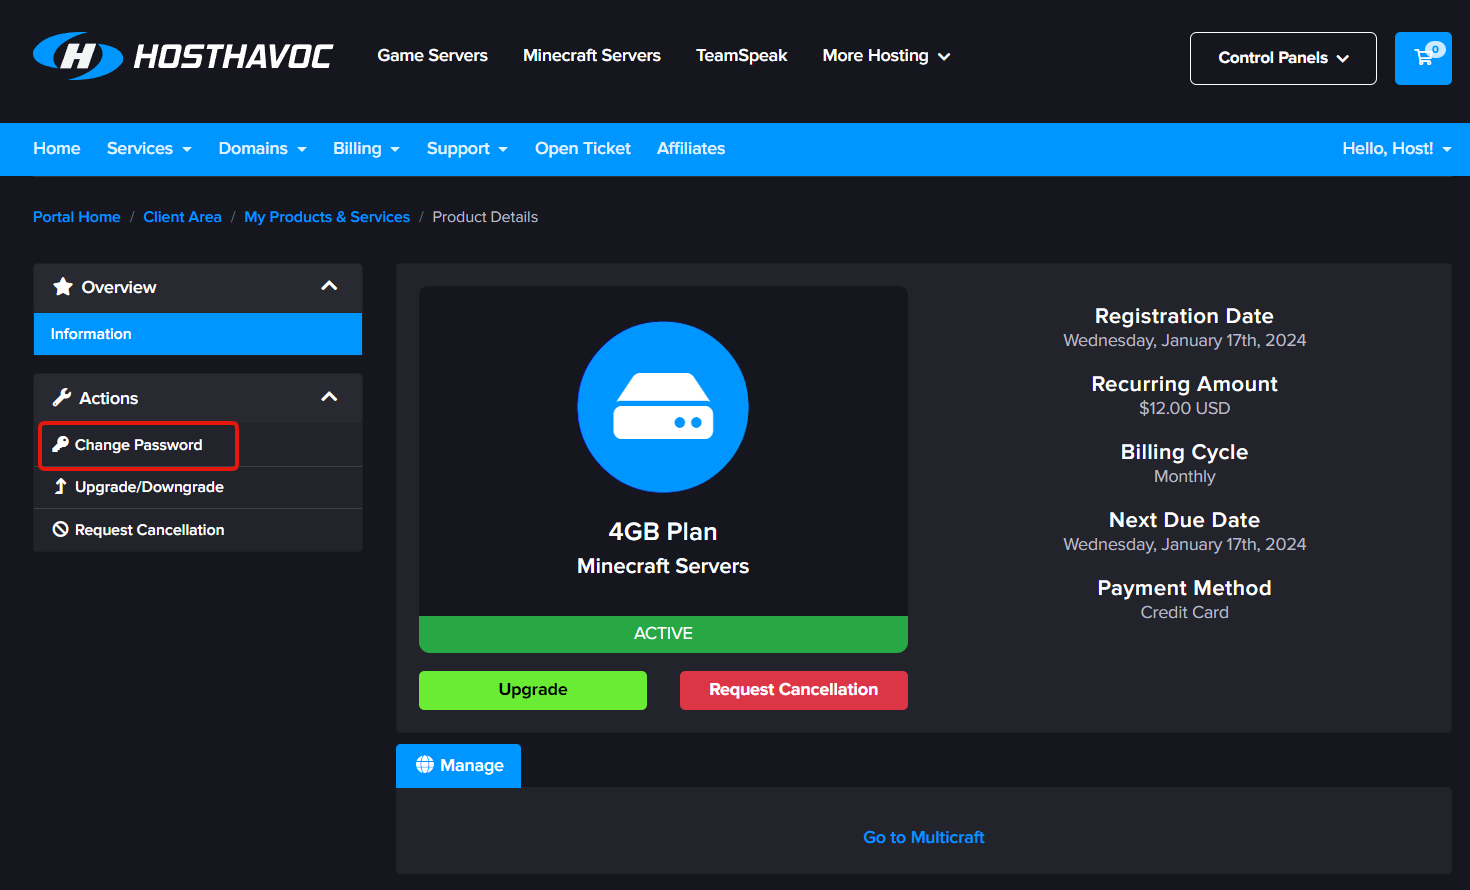Expand the Support menu
Viewport: 1470px width, 890px height.
[x=467, y=149]
